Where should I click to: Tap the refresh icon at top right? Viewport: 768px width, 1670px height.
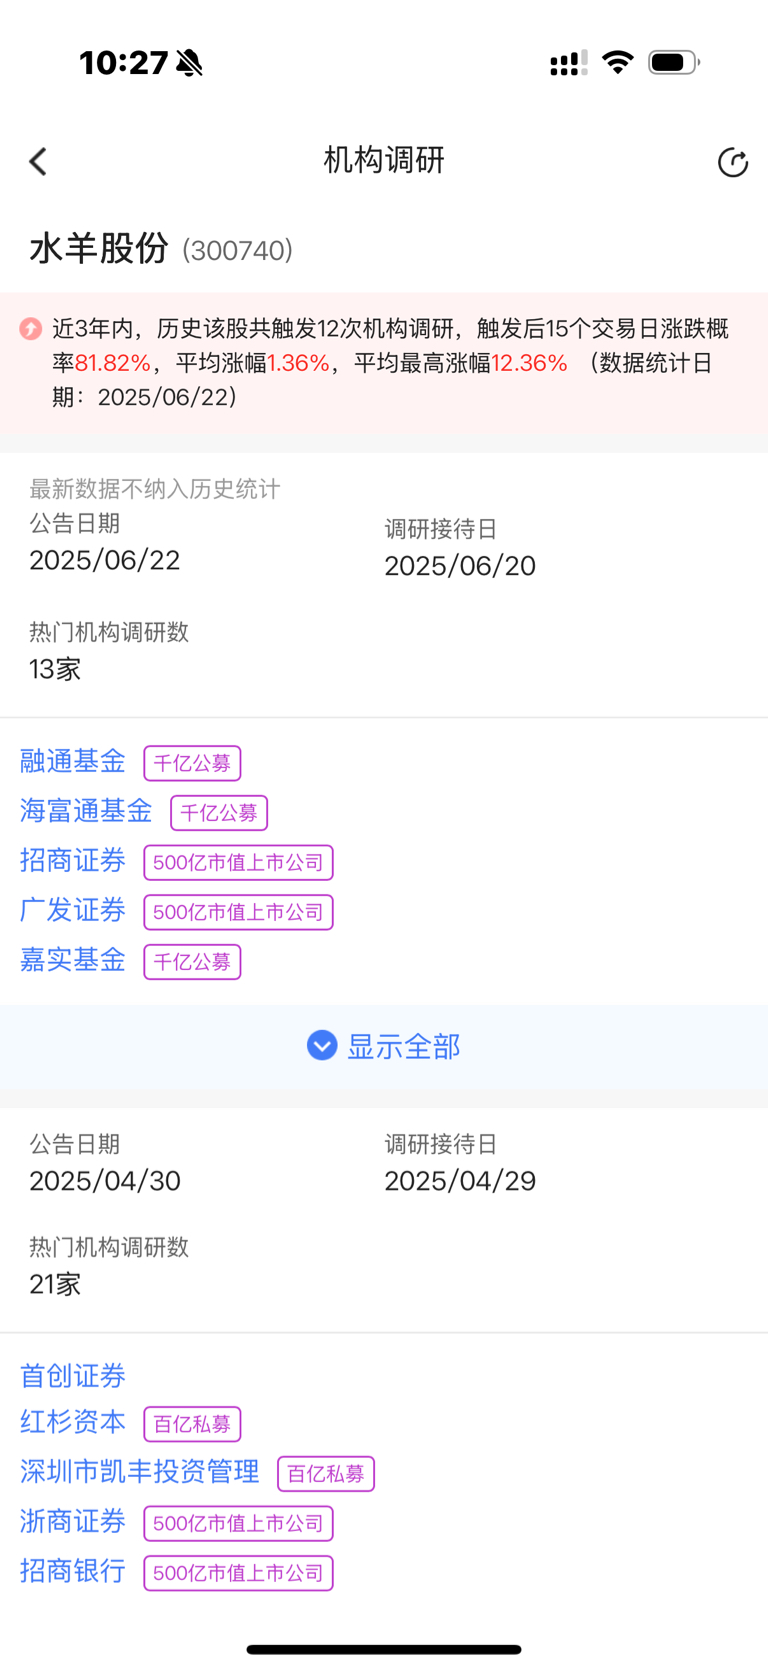733,162
